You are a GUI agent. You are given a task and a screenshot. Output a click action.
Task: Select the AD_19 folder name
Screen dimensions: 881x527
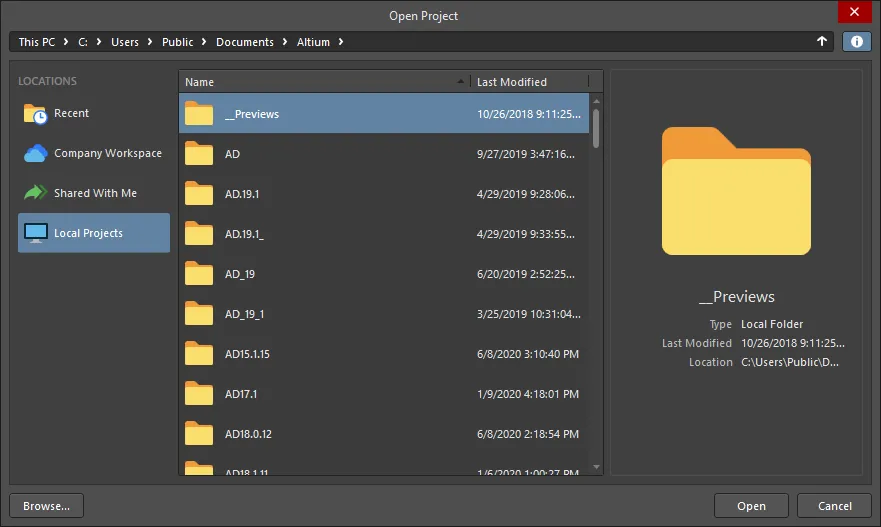pyautogui.click(x=240, y=274)
